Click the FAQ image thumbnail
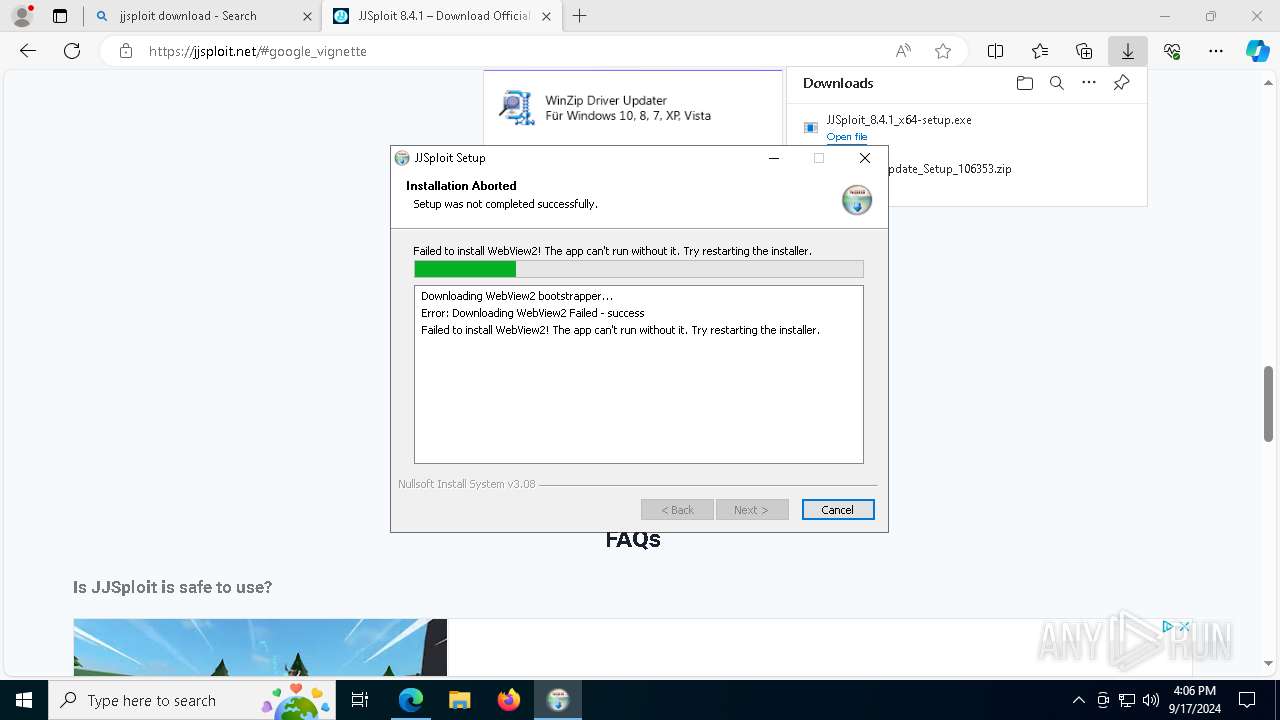1280x720 pixels. (x=260, y=647)
